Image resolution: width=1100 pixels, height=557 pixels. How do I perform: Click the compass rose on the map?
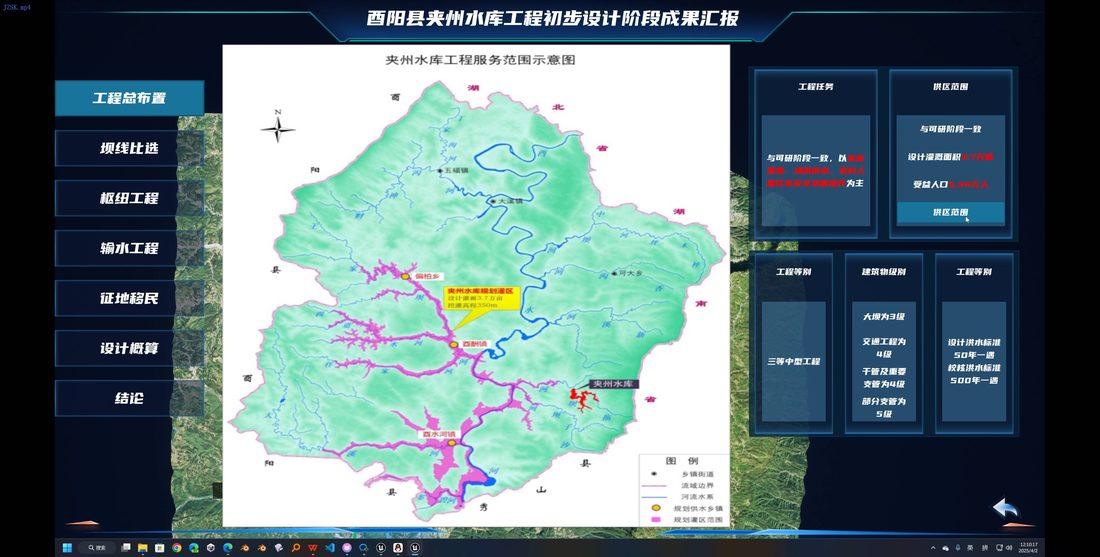[x=278, y=128]
